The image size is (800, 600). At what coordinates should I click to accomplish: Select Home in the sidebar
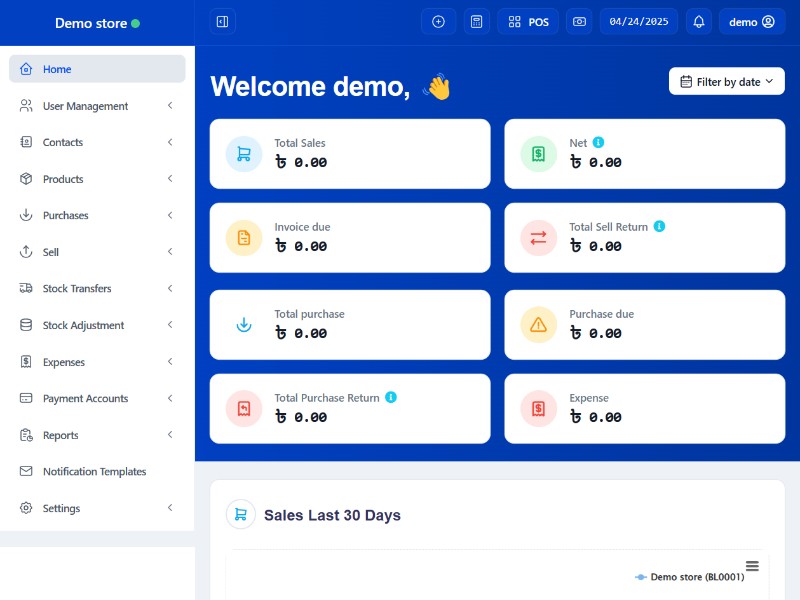coord(97,69)
